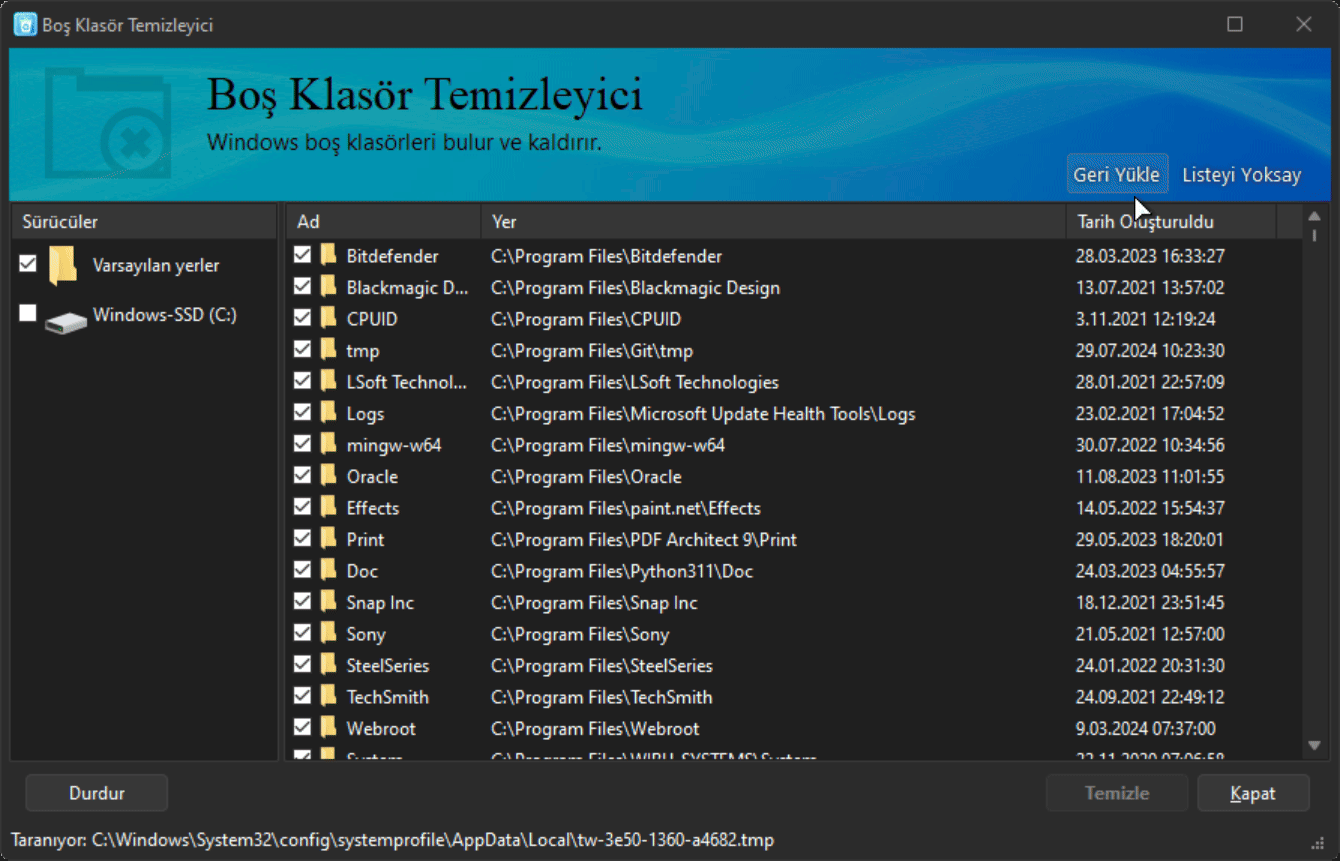1340x861 pixels.
Task: Maximize the Boş Klasör Temizleyici window
Action: click(x=1235, y=24)
